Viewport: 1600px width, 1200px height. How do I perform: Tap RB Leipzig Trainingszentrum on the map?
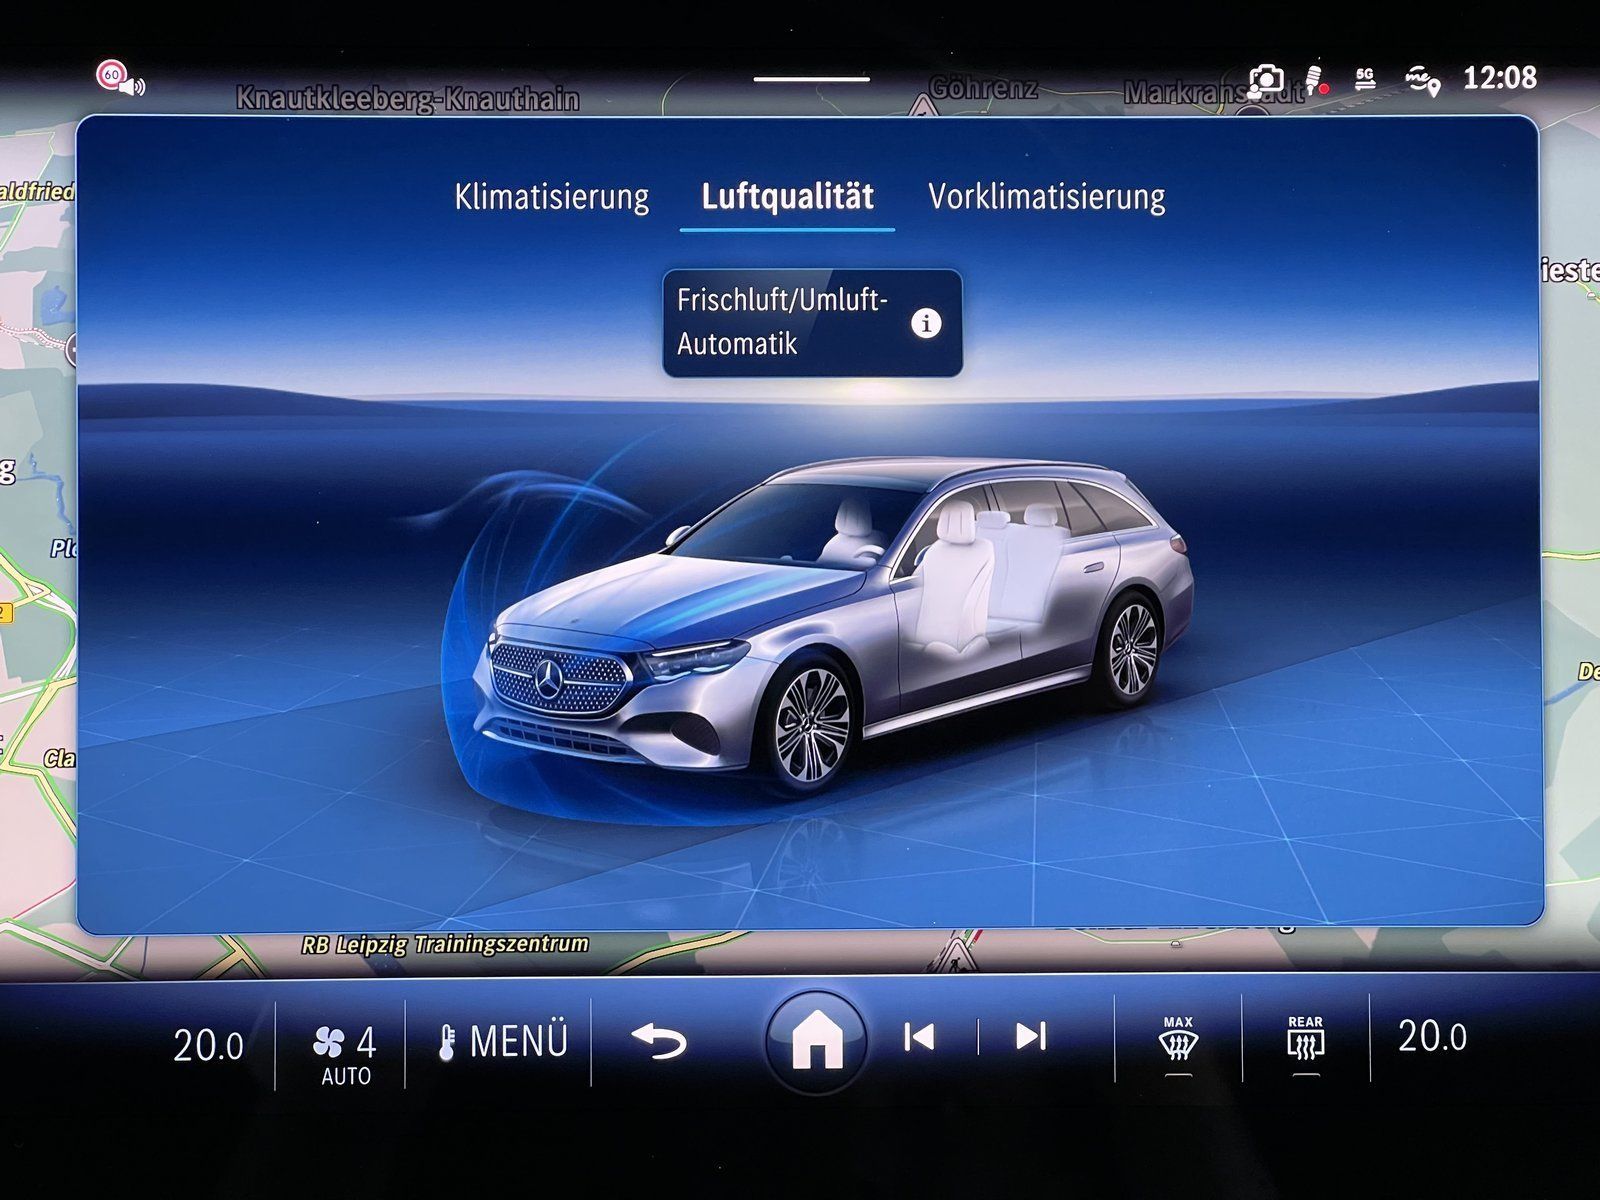point(445,945)
